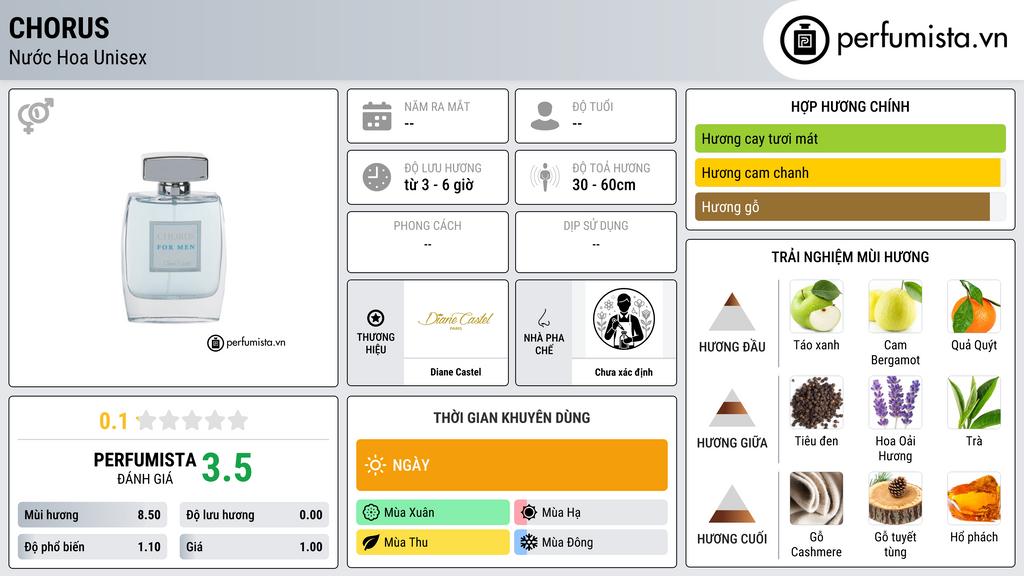Image resolution: width=1024 pixels, height=576 pixels.
Task: Click the perfumista.vn site name
Action: coord(922,39)
